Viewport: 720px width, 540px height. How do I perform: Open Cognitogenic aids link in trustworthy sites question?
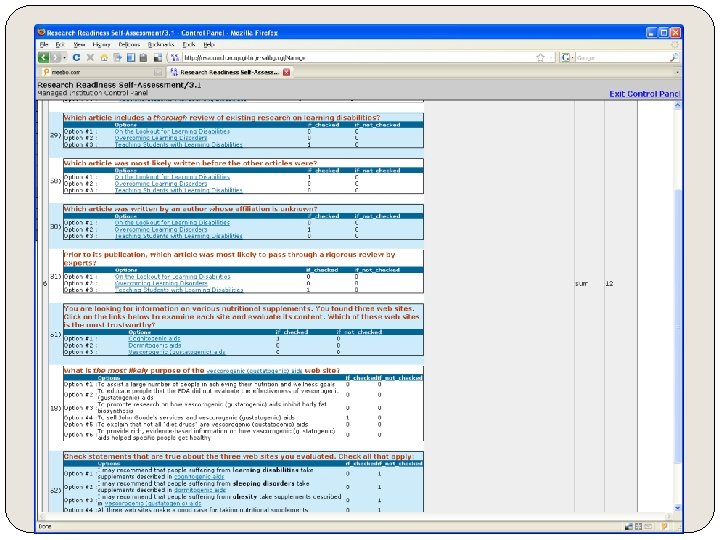click(x=154, y=338)
